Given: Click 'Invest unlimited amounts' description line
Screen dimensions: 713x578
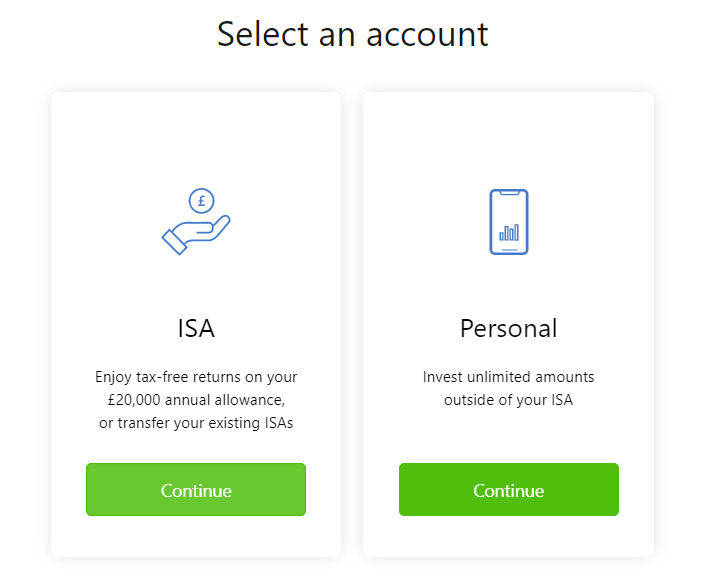Looking at the screenshot, I should coord(508,377).
